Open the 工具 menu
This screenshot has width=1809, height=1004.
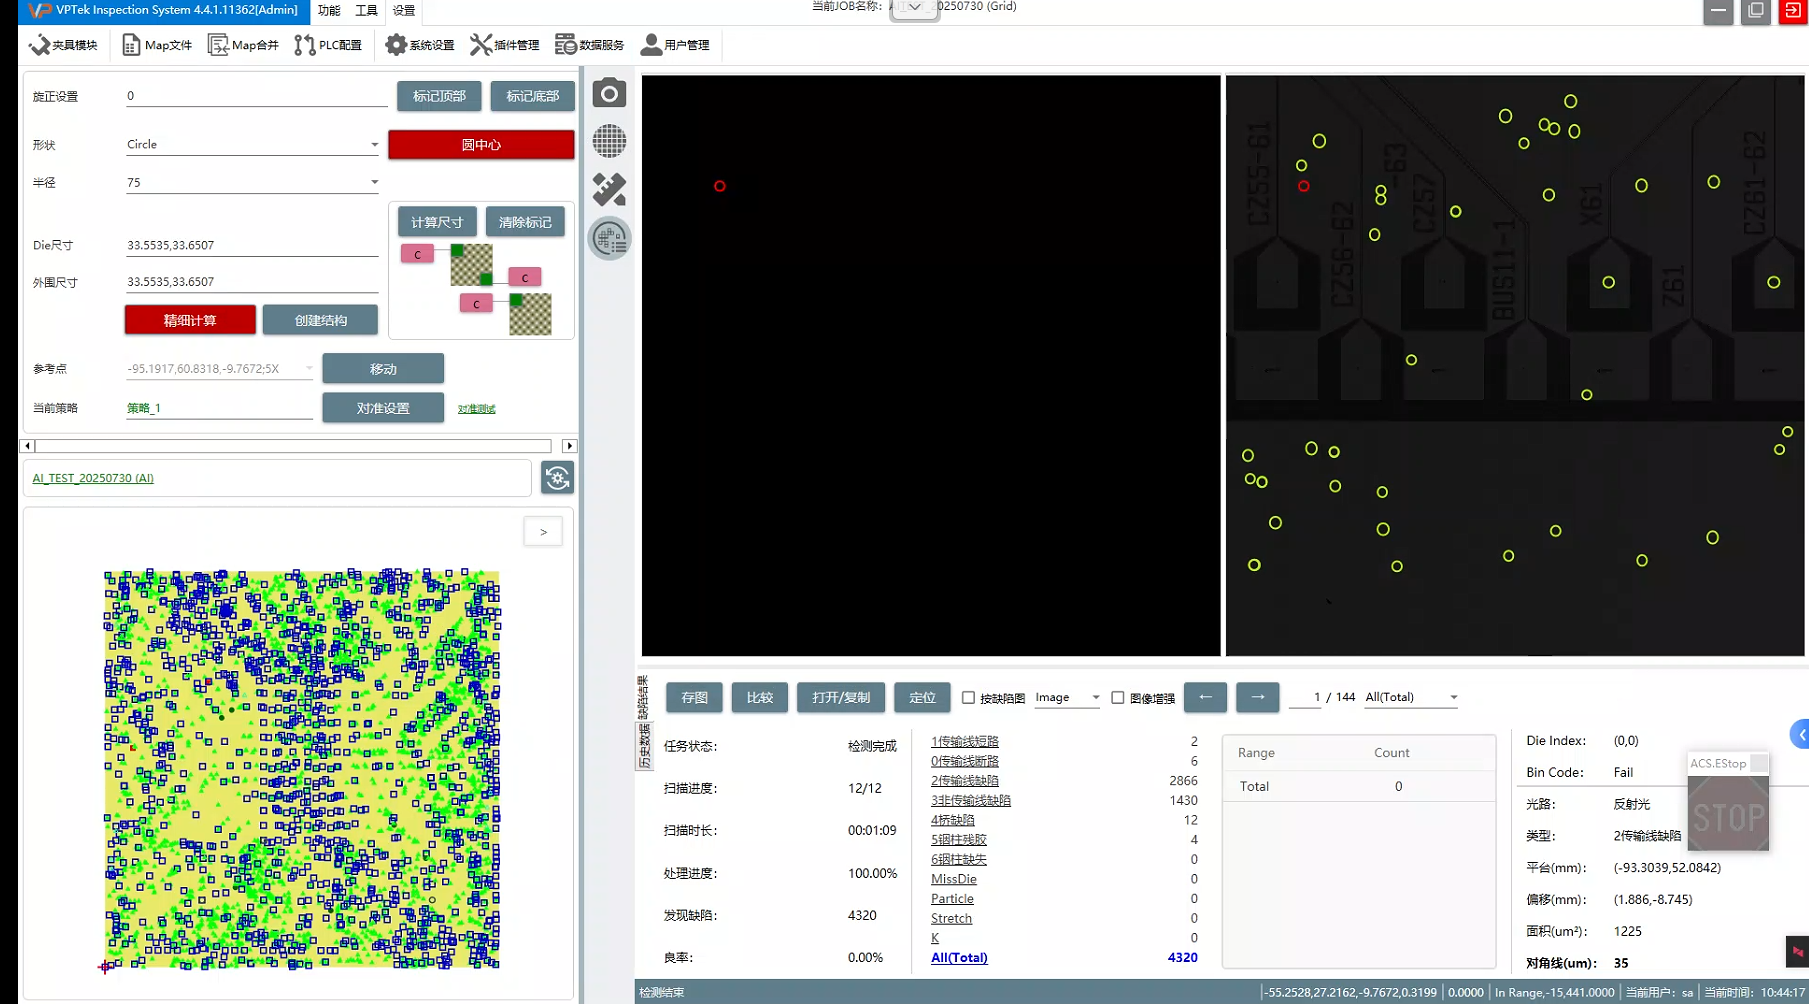366,10
